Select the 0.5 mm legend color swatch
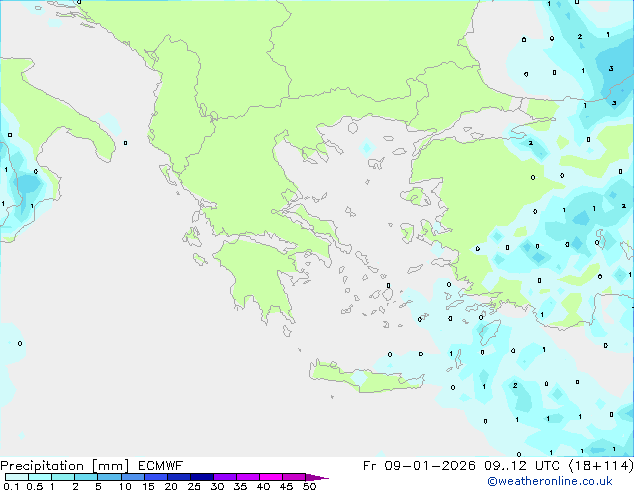This screenshot has height=490, width=634. pyautogui.click(x=40, y=477)
